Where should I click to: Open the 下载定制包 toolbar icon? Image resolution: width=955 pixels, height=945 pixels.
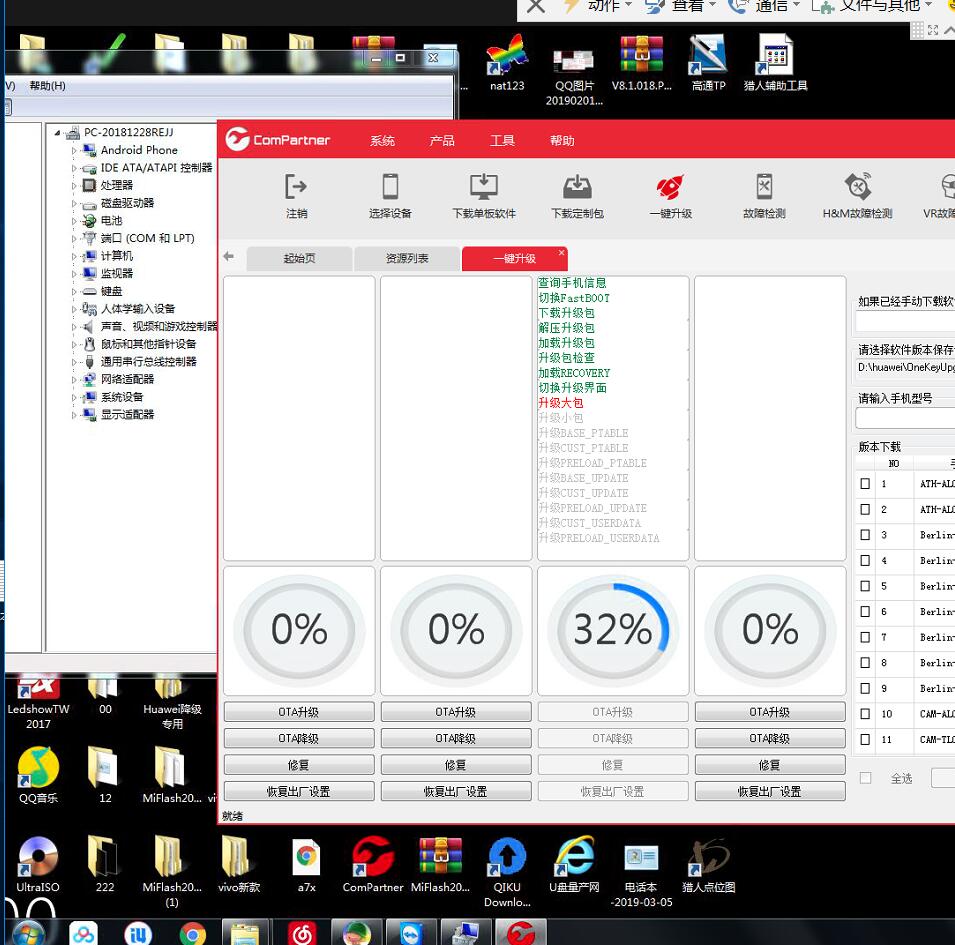click(577, 187)
